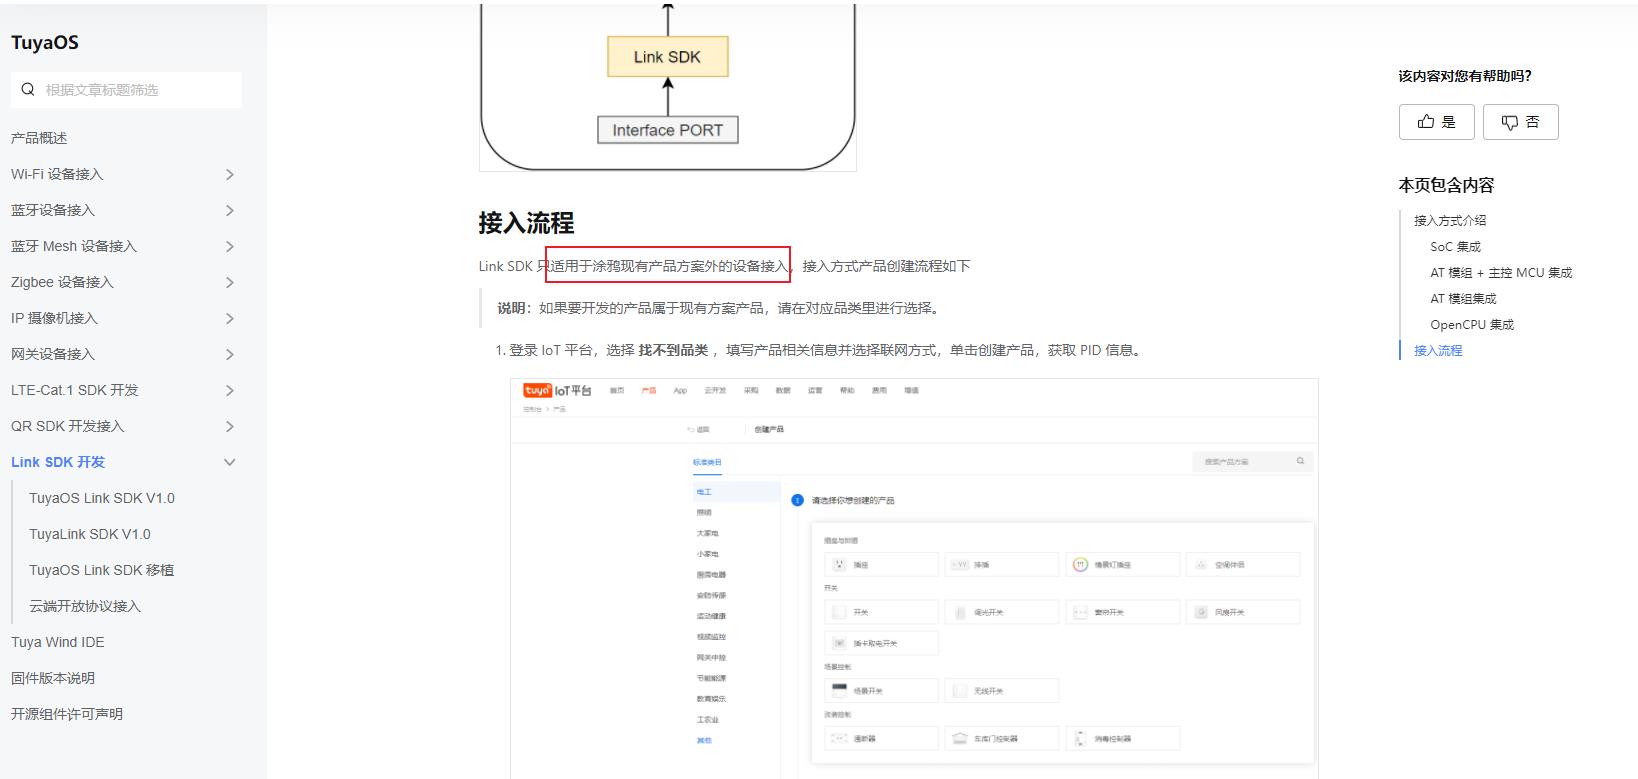This screenshot has height=779, width=1638.
Task: Click the thumbs-up 是 helpful button
Action: (1436, 122)
